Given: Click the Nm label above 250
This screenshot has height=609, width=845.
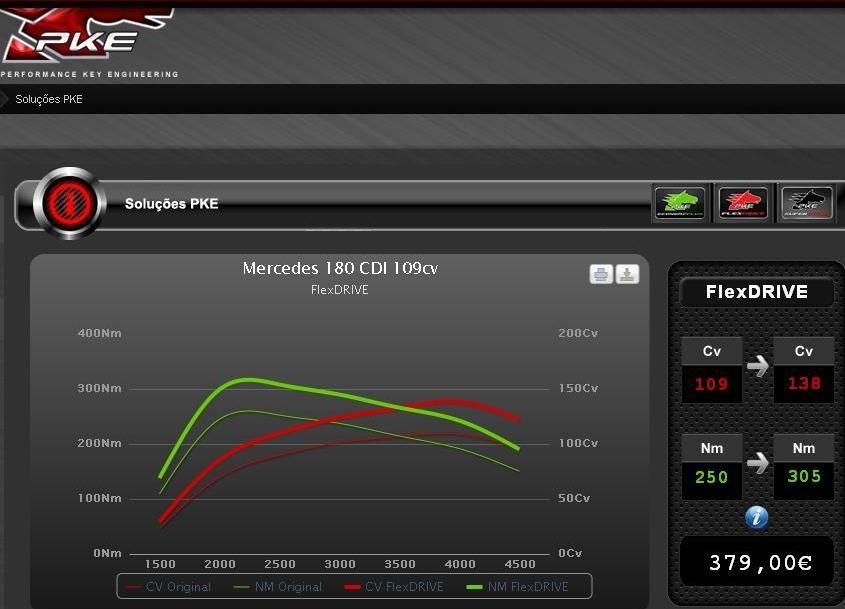Looking at the screenshot, I should tap(712, 448).
